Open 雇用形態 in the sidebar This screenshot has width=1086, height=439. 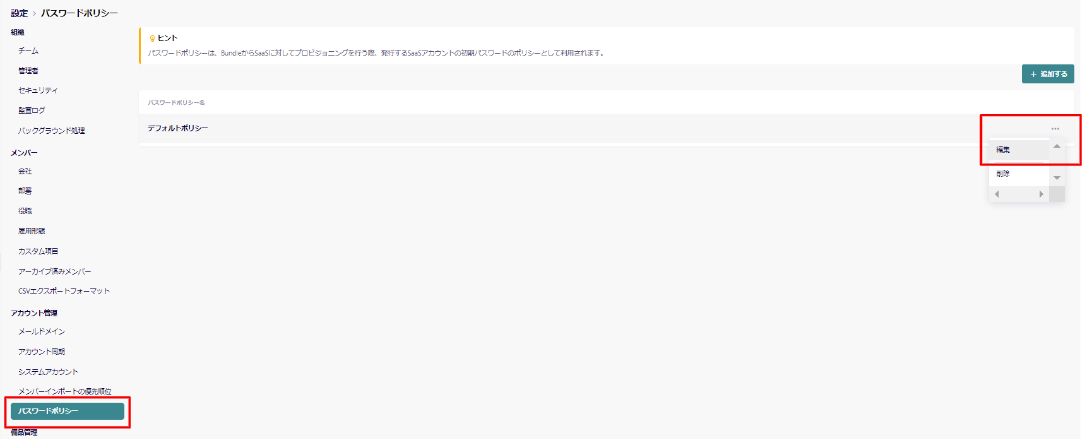(32, 231)
